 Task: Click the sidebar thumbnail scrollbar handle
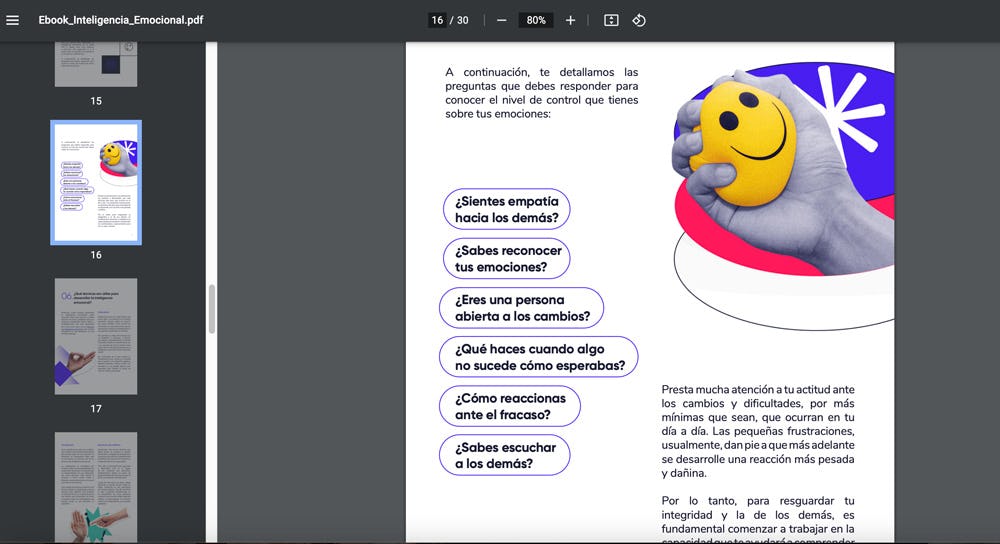tap(211, 309)
